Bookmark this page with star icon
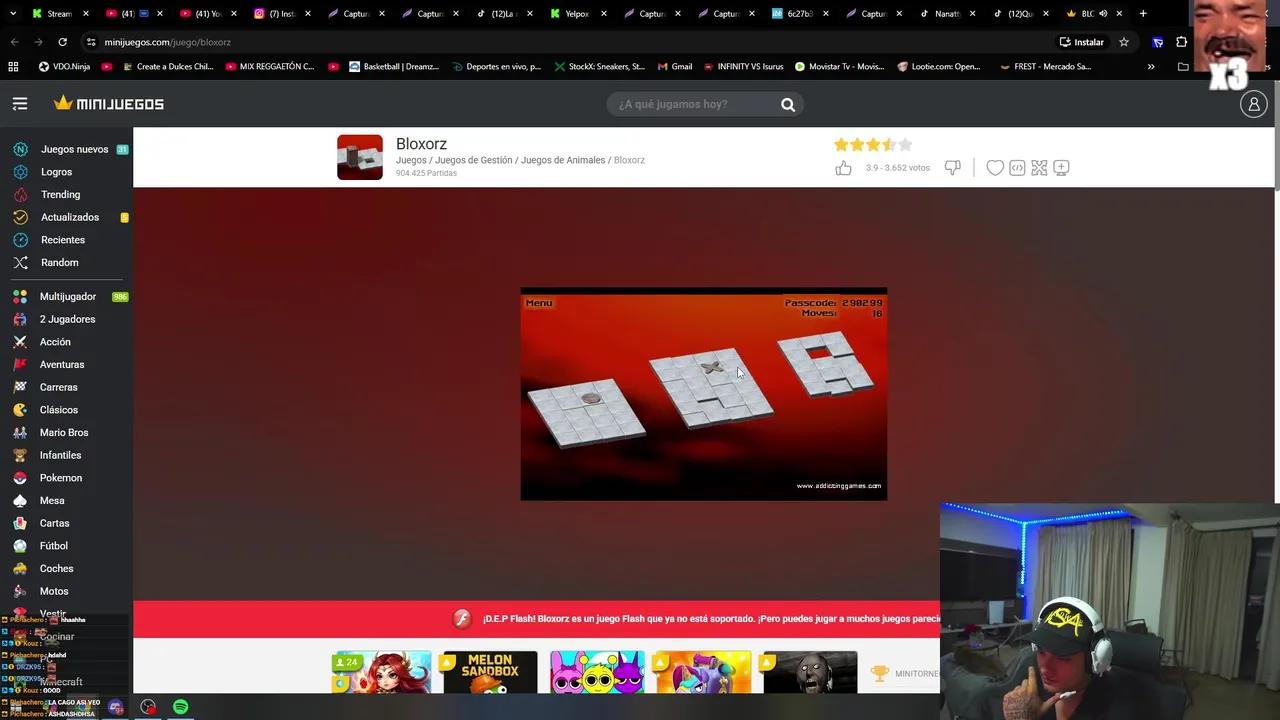Screen dimensions: 1280x720 [1124, 42]
